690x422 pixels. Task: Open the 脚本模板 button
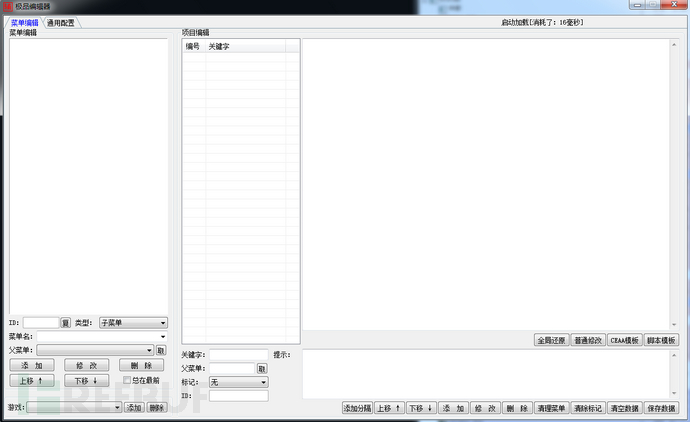click(x=661, y=340)
